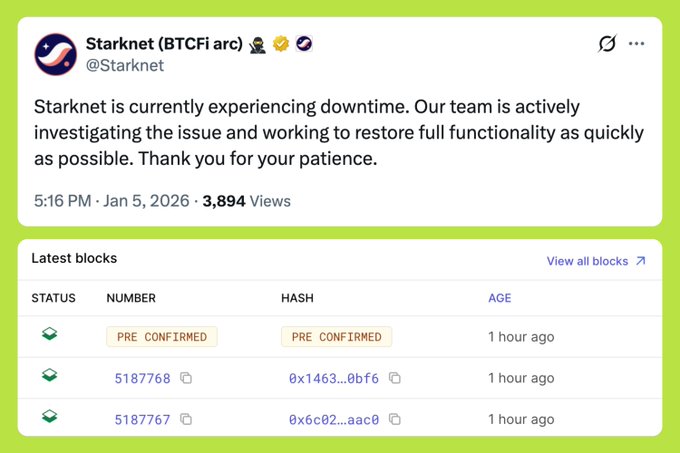Viewport: 680px width, 453px height.
Task: Open hash 0x6c02…aac0 link
Action: click(x=334, y=419)
